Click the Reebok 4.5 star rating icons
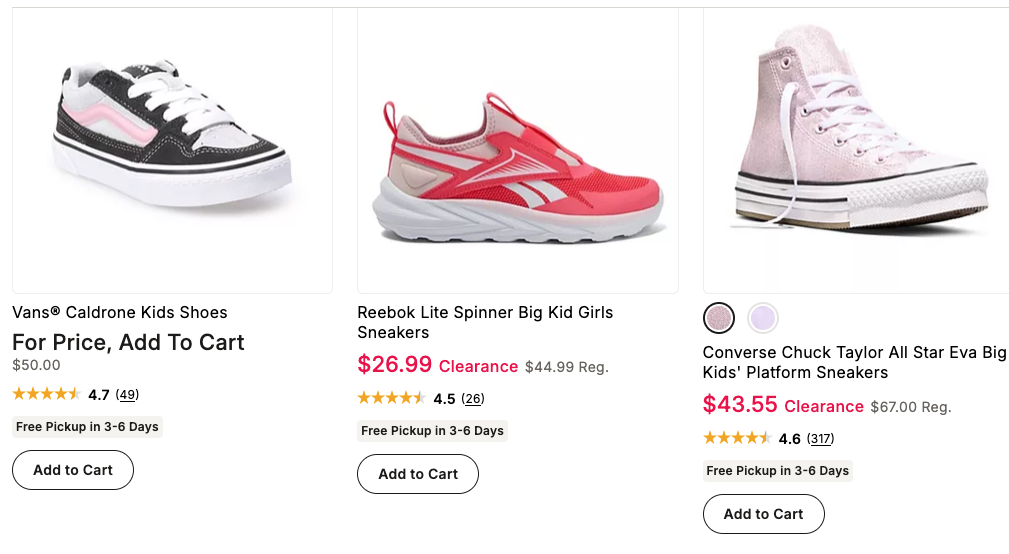This screenshot has width=1009, height=554. (391, 398)
